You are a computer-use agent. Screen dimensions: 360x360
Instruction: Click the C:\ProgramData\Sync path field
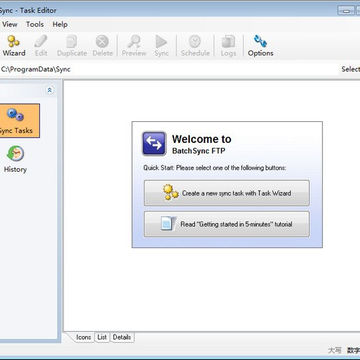point(168,69)
